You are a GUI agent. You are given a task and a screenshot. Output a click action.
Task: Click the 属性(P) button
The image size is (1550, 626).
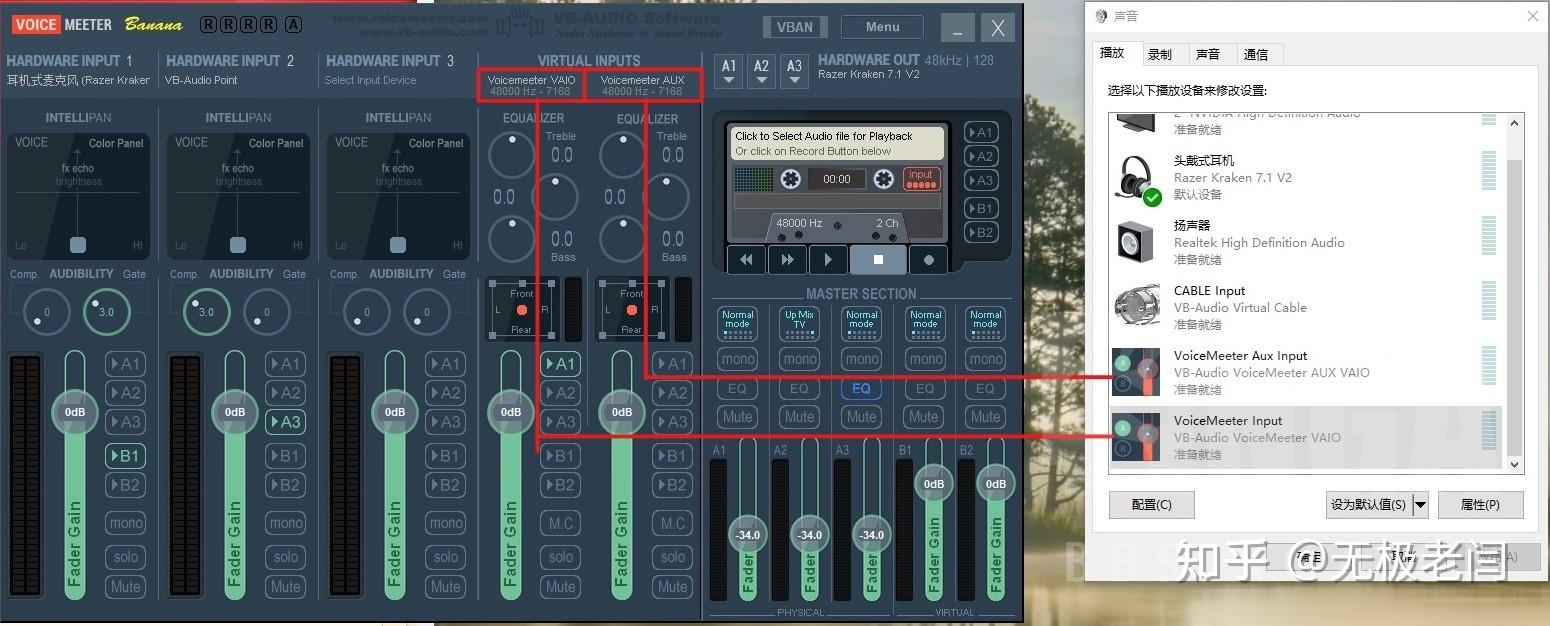[x=1481, y=504]
